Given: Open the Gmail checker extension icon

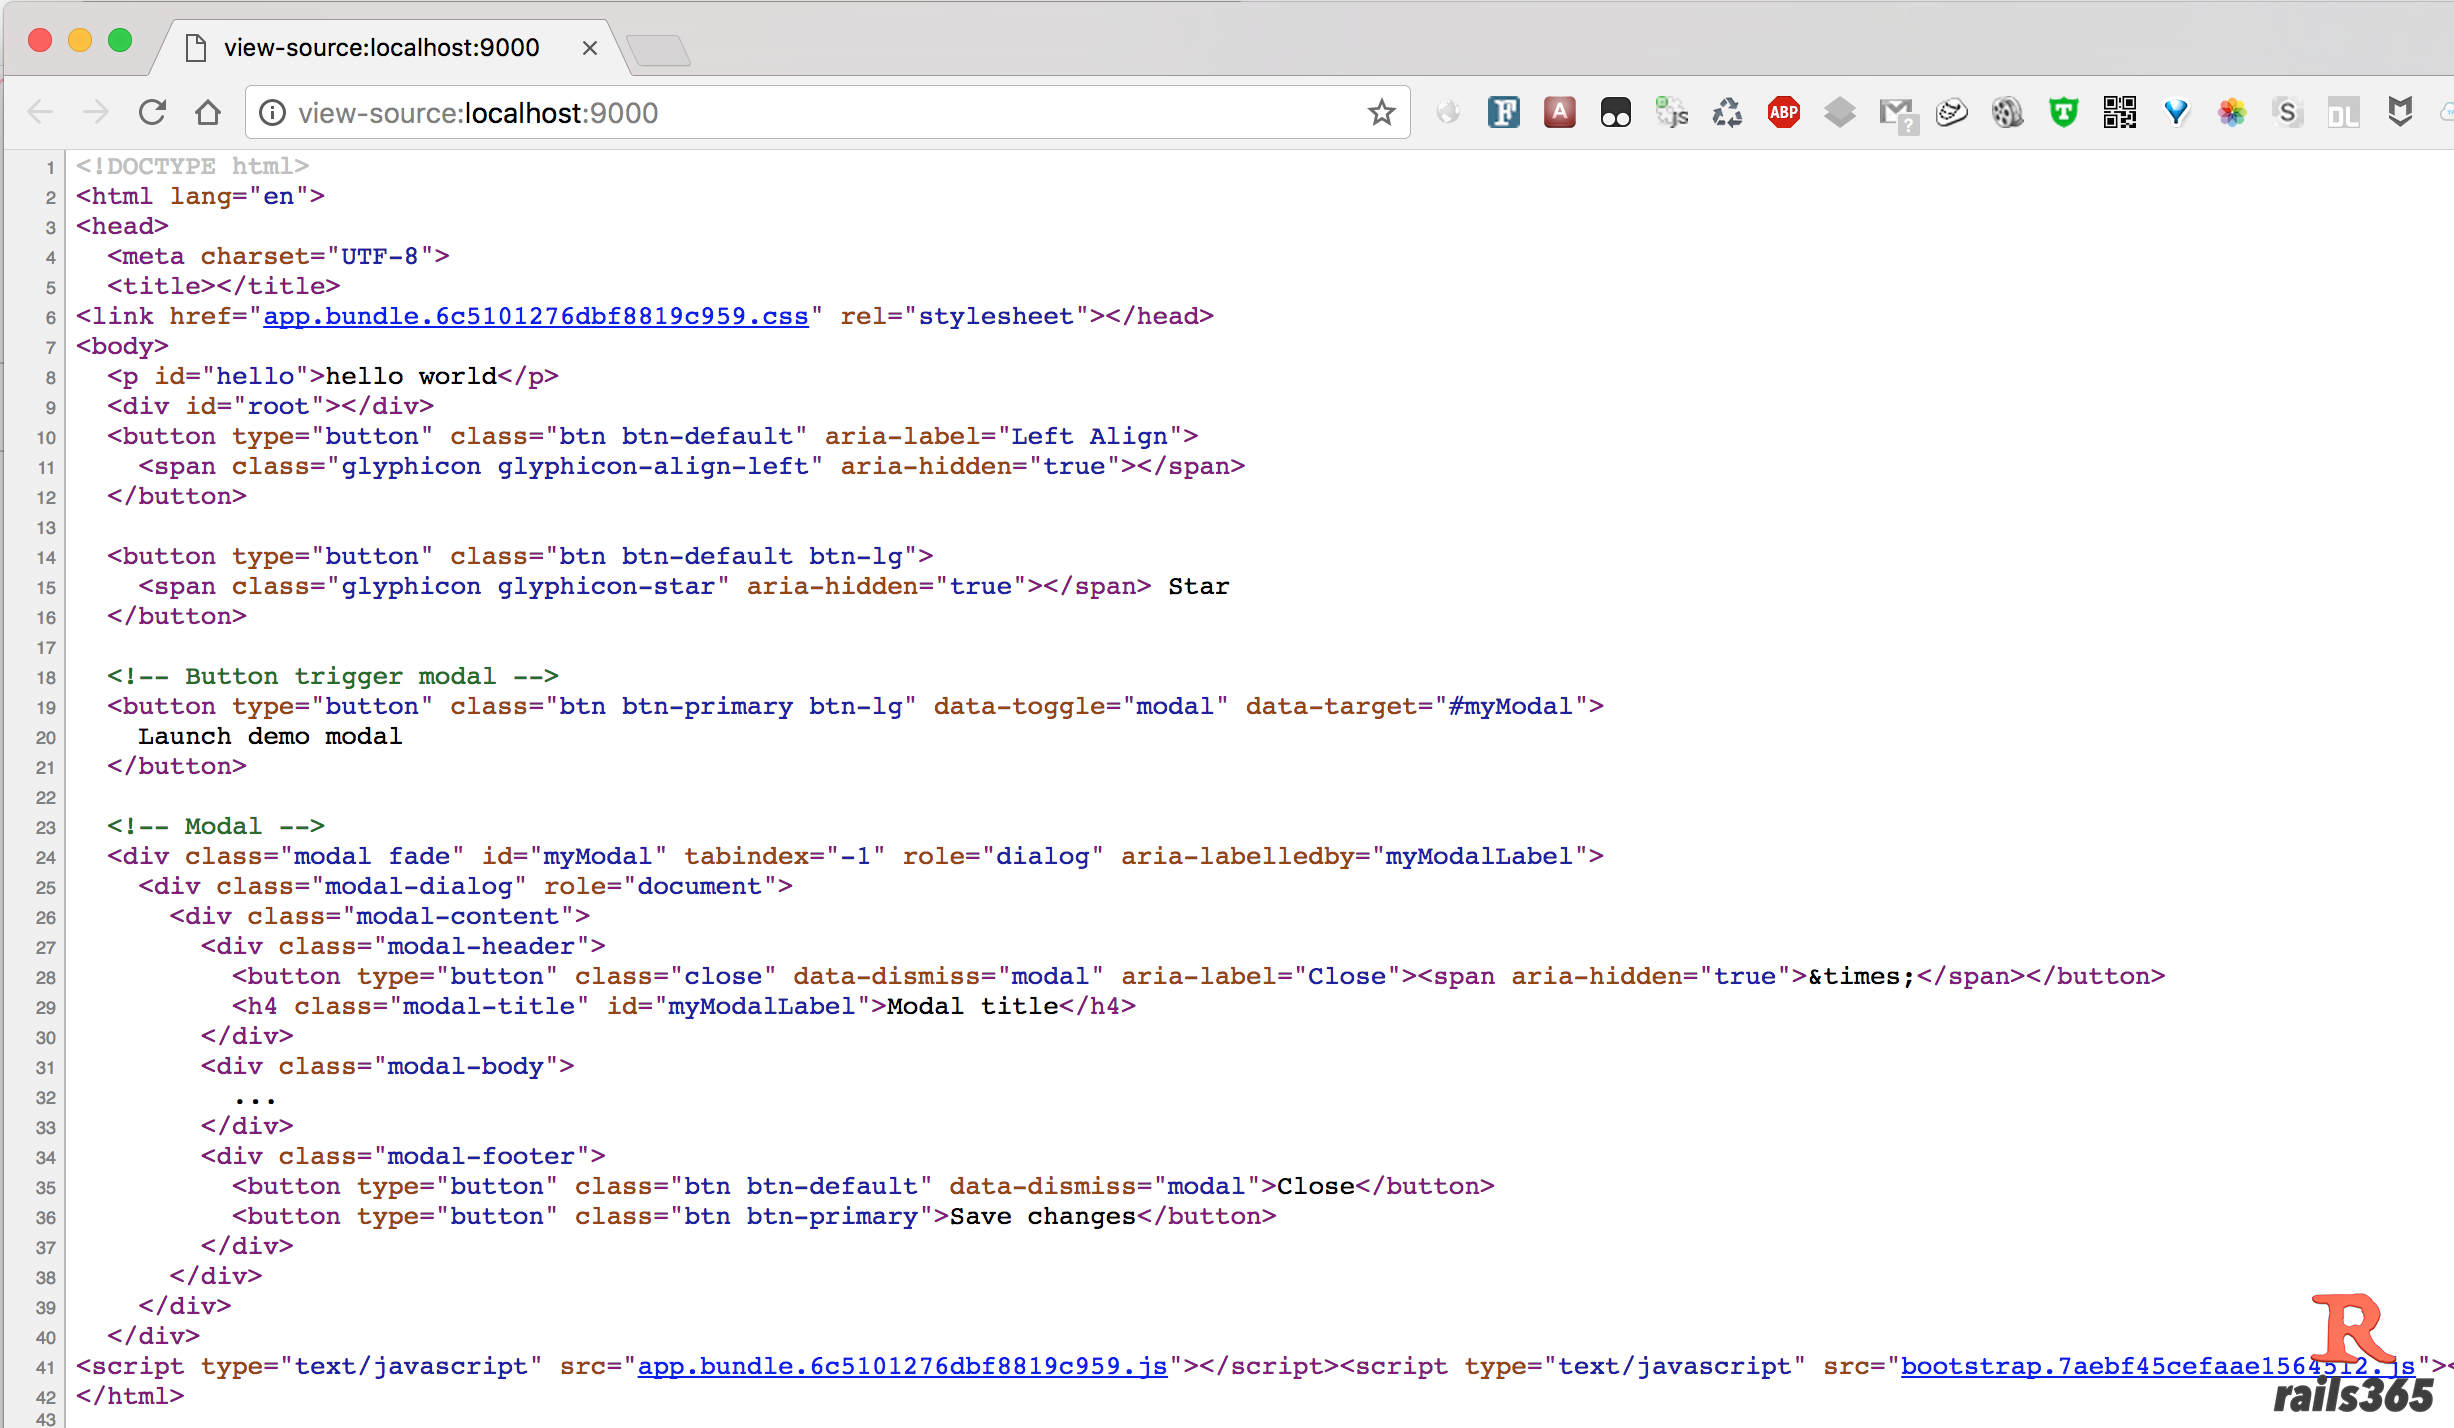Looking at the screenshot, I should point(1895,113).
